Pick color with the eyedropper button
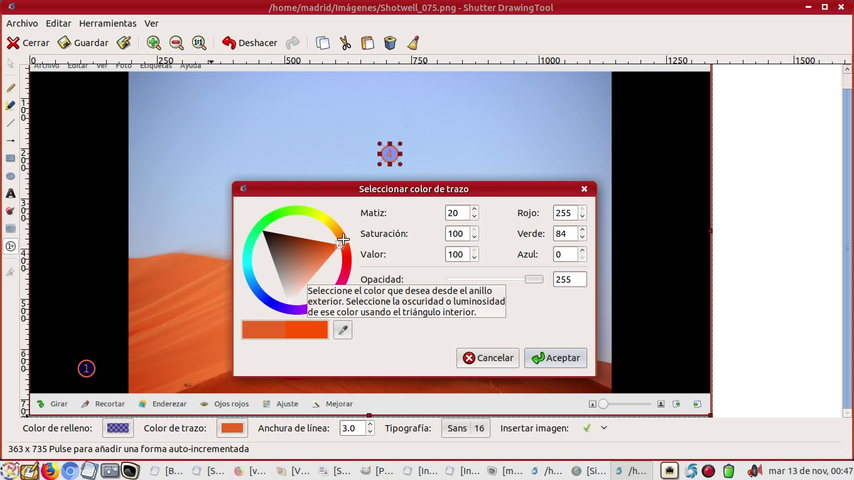 coord(343,330)
